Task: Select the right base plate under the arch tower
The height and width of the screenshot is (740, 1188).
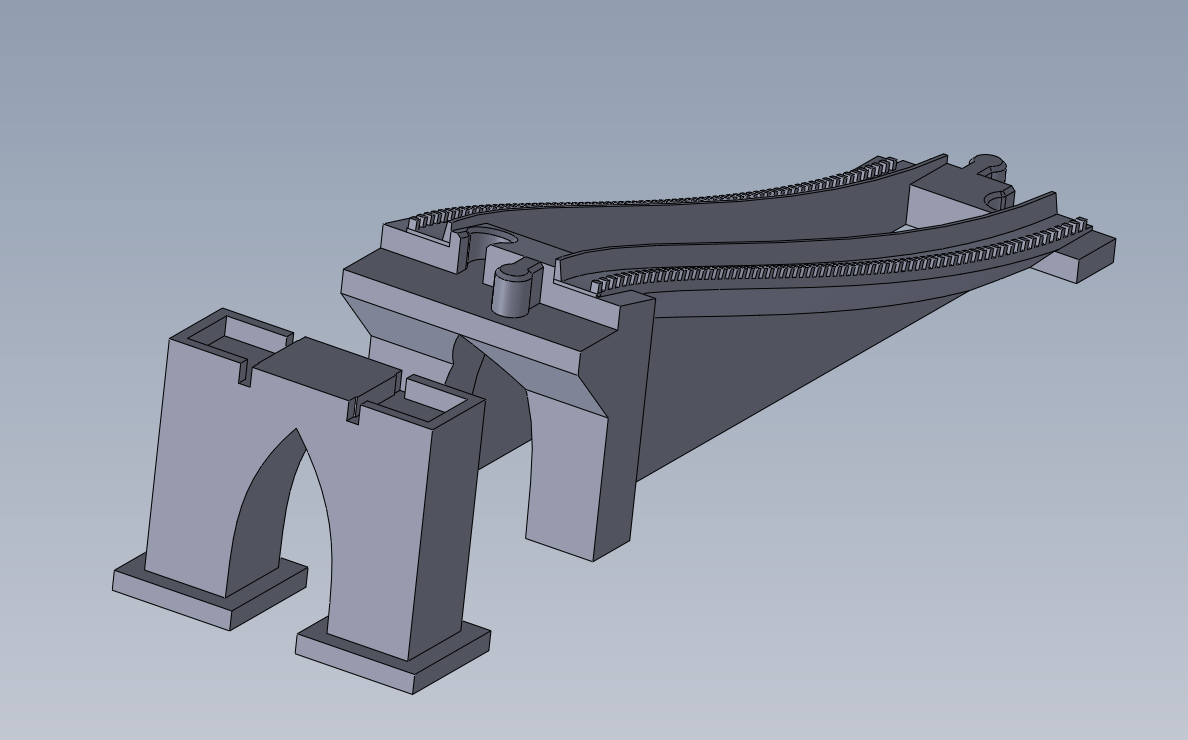Action: pos(394,657)
